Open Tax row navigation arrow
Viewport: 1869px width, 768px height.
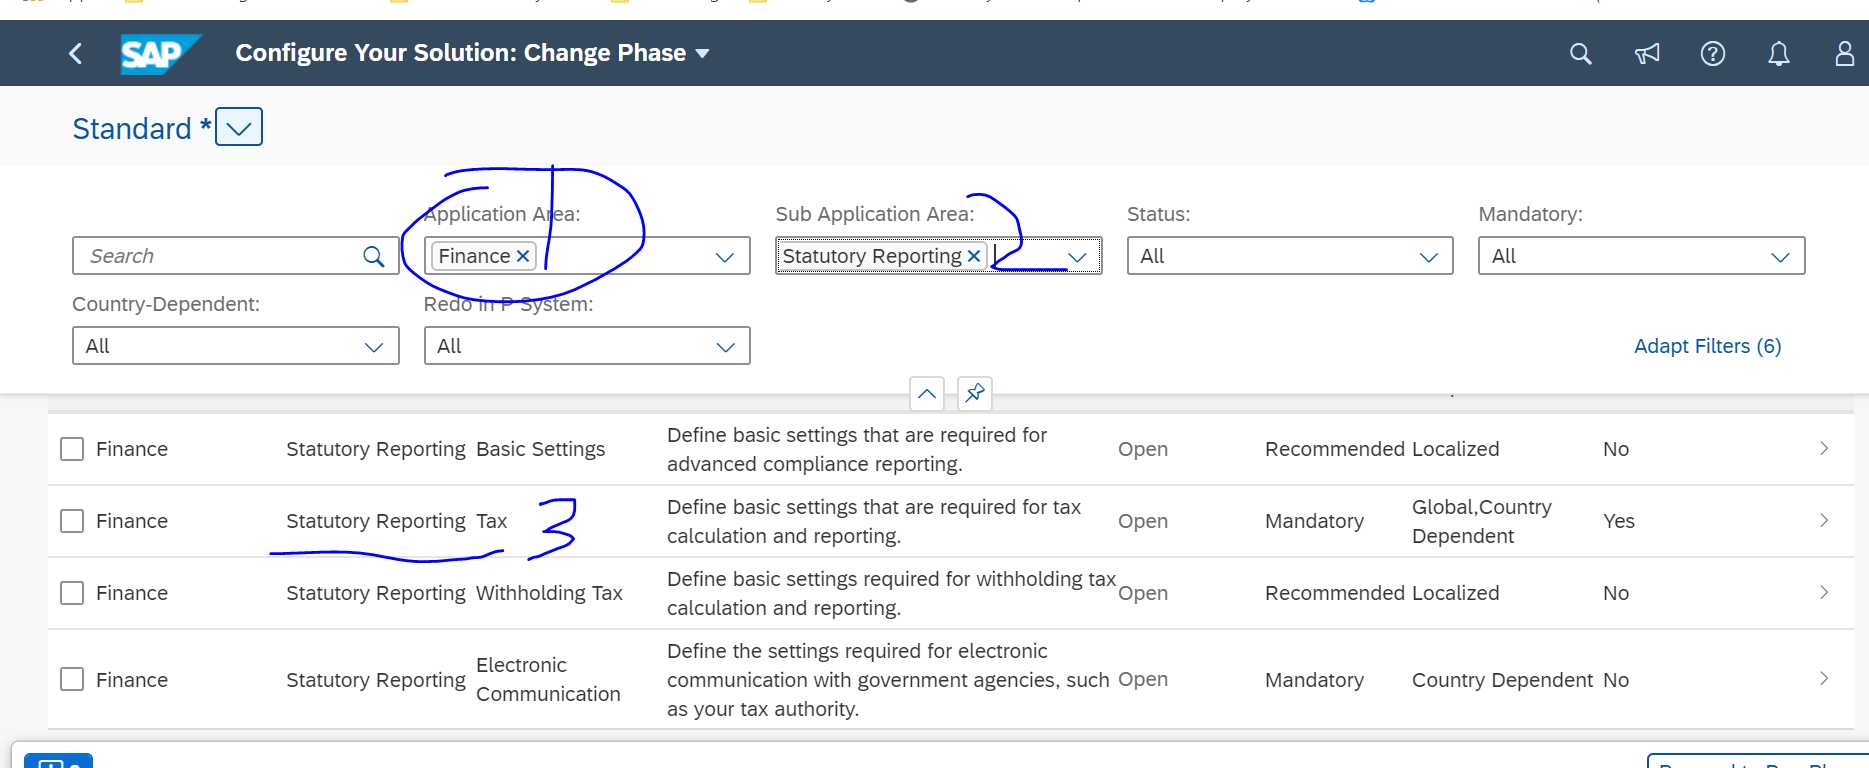(1824, 520)
